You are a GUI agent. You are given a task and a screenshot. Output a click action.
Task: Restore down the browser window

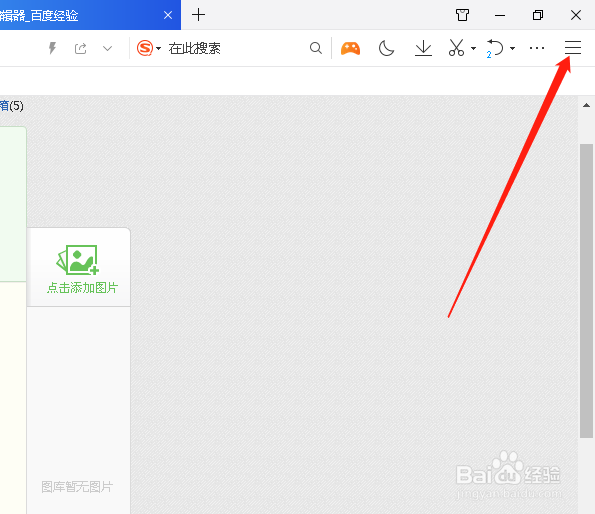538,15
